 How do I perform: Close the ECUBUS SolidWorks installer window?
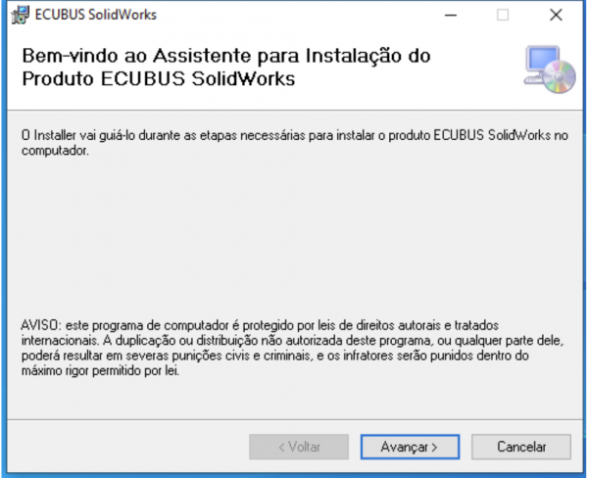click(556, 15)
